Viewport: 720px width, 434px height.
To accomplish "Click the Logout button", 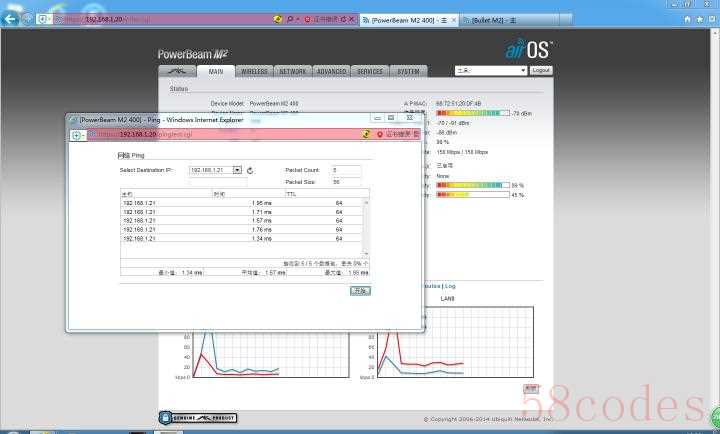I will point(541,70).
